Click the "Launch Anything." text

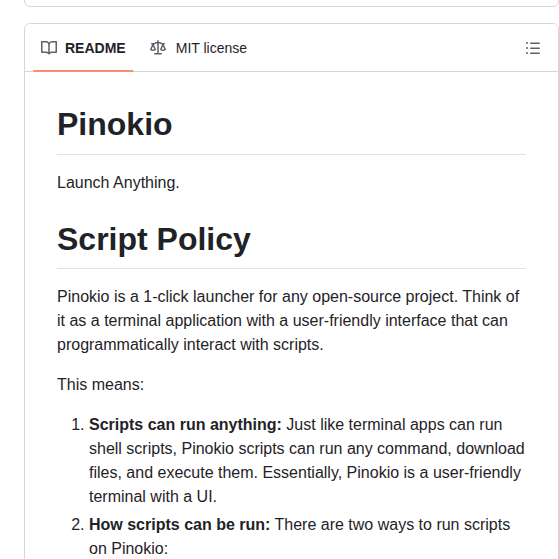[x=118, y=183]
